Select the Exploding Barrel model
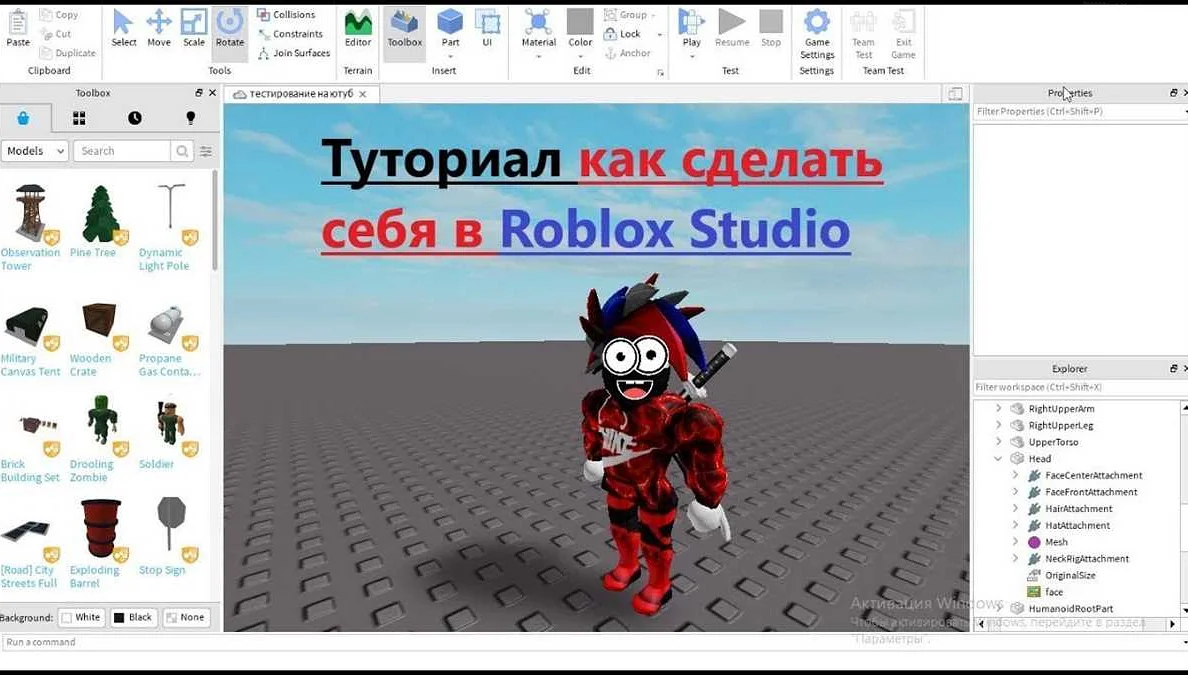The height and width of the screenshot is (675, 1188). pos(98,543)
